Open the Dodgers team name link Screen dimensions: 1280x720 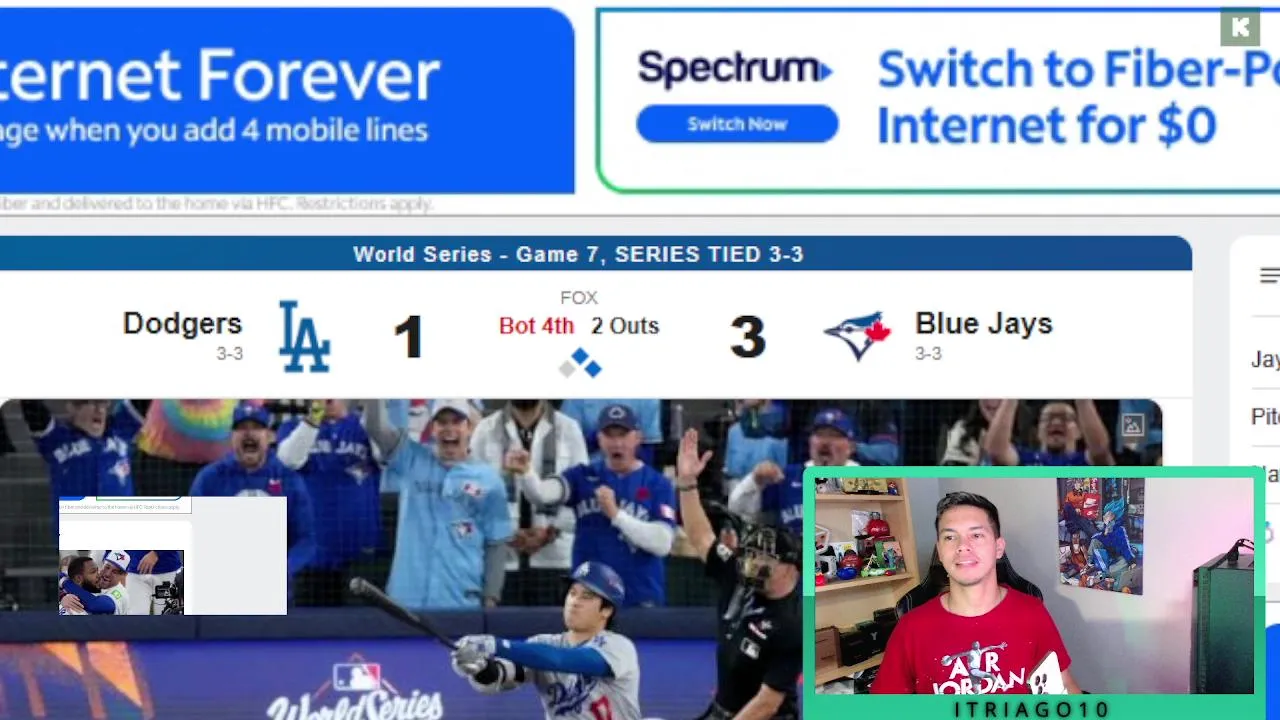tap(182, 324)
